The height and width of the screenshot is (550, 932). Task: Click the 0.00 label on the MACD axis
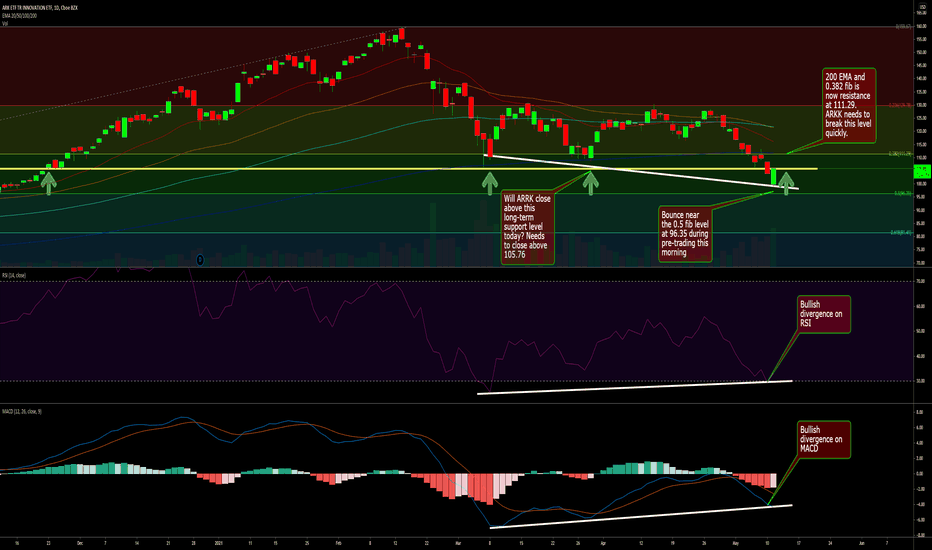pos(920,474)
